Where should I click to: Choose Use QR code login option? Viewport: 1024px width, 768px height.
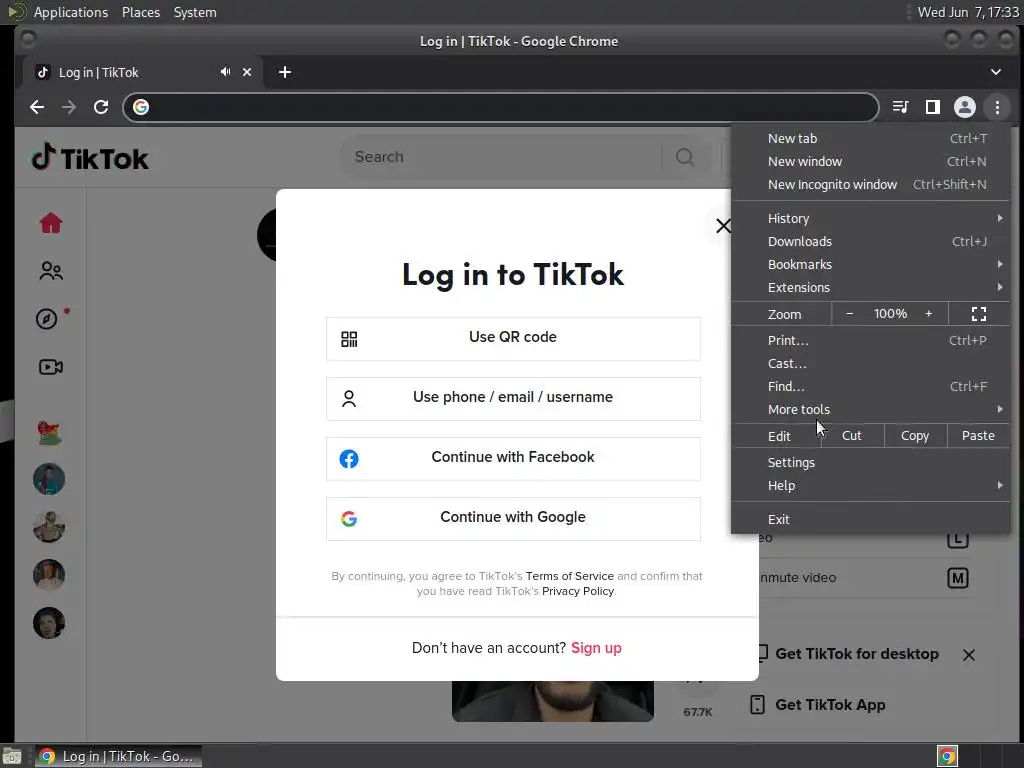[513, 339]
